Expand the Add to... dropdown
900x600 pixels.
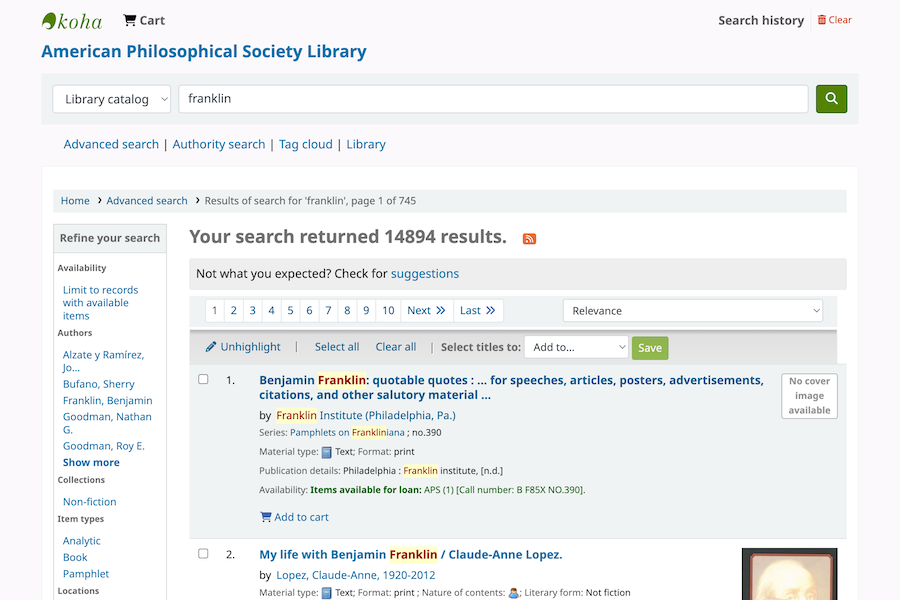(x=576, y=347)
